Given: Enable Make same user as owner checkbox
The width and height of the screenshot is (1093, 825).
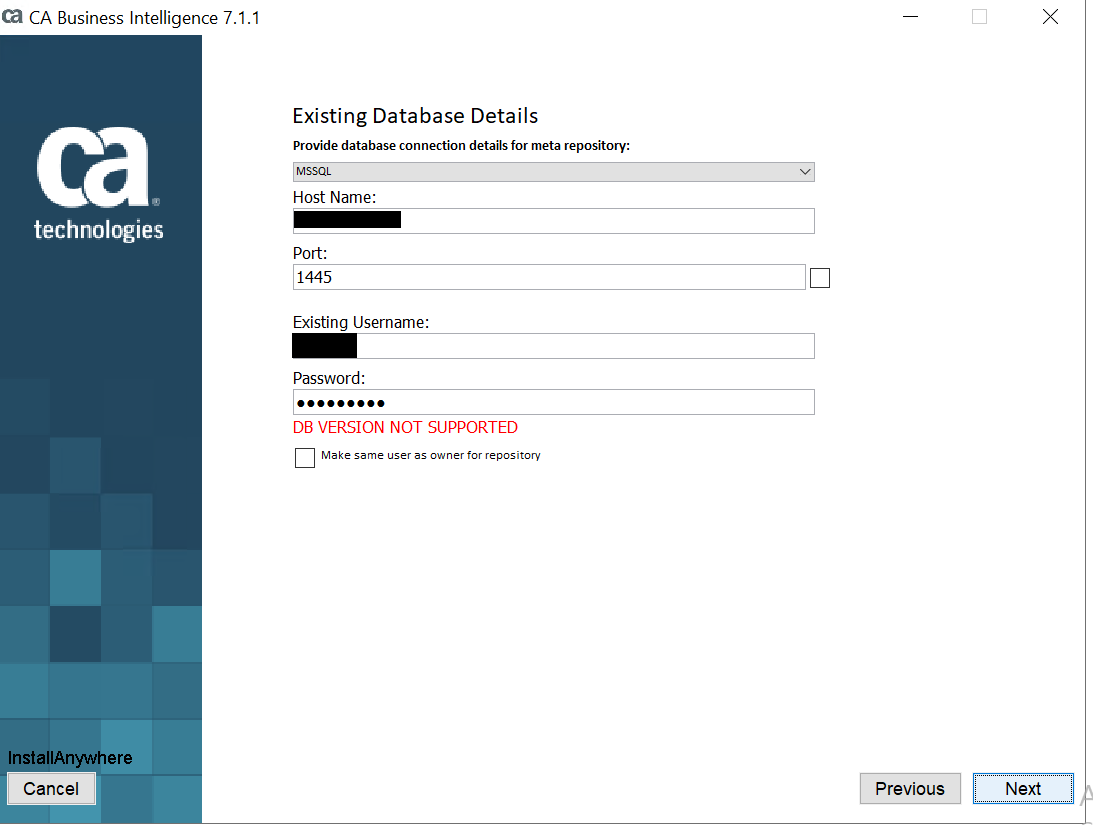Looking at the screenshot, I should click(x=305, y=458).
